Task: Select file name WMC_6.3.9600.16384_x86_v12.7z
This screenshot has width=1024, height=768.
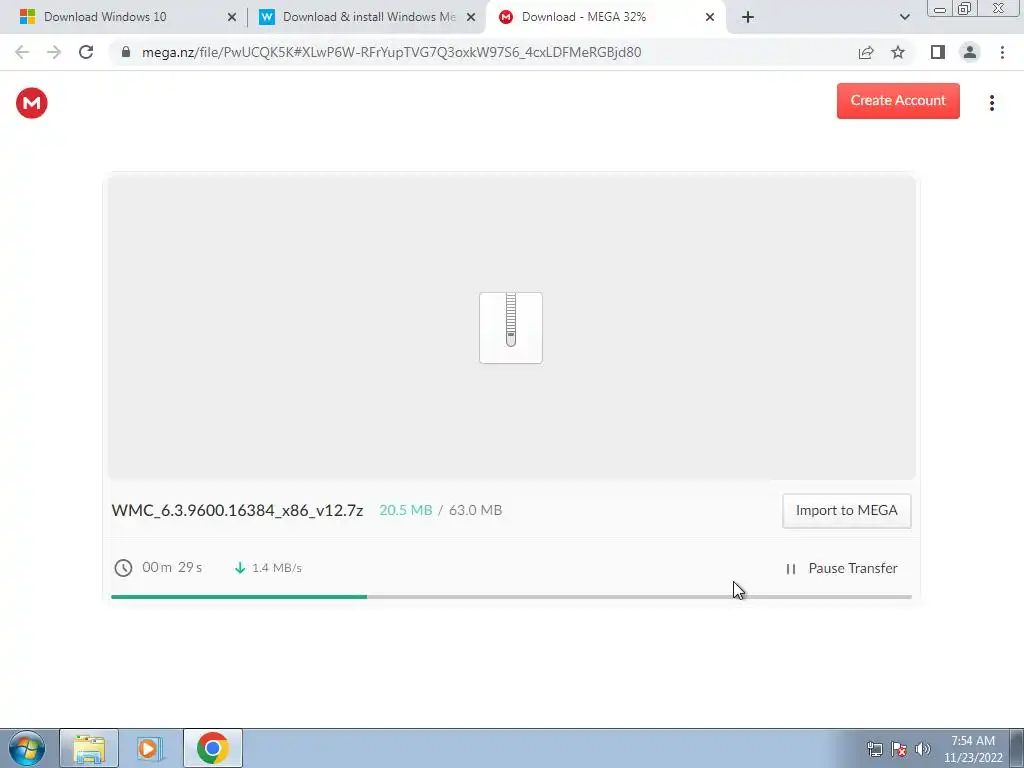Action: pos(237,510)
